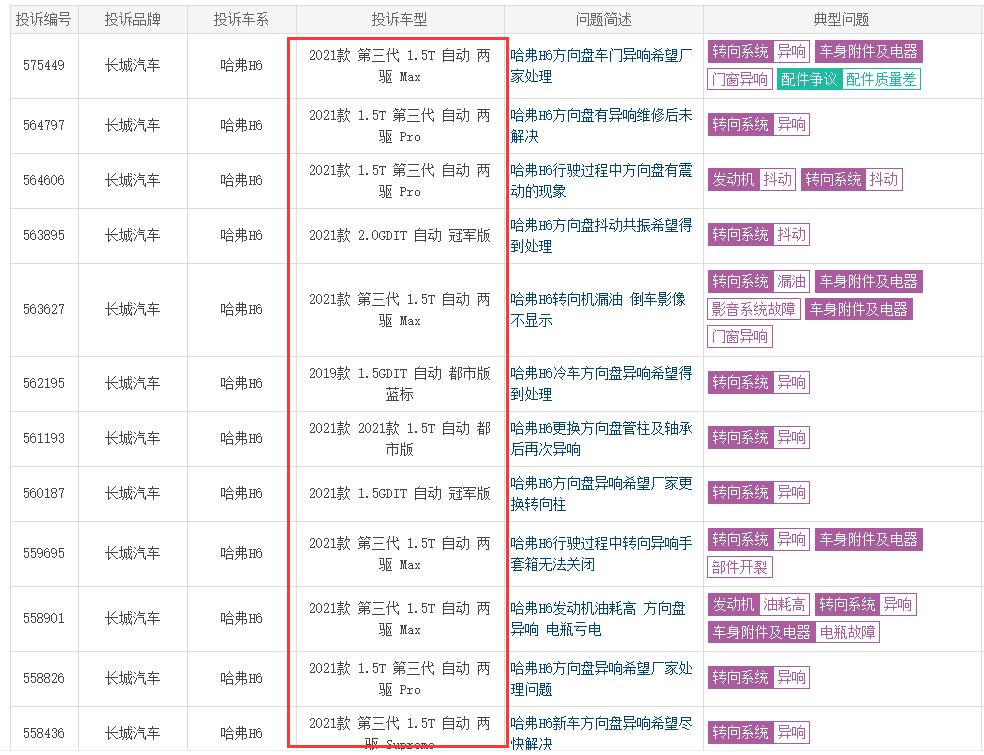Click vehicle model 2021款 2.0GDIT 自动 冠军版
This screenshot has width=984, height=755.
tap(400, 235)
